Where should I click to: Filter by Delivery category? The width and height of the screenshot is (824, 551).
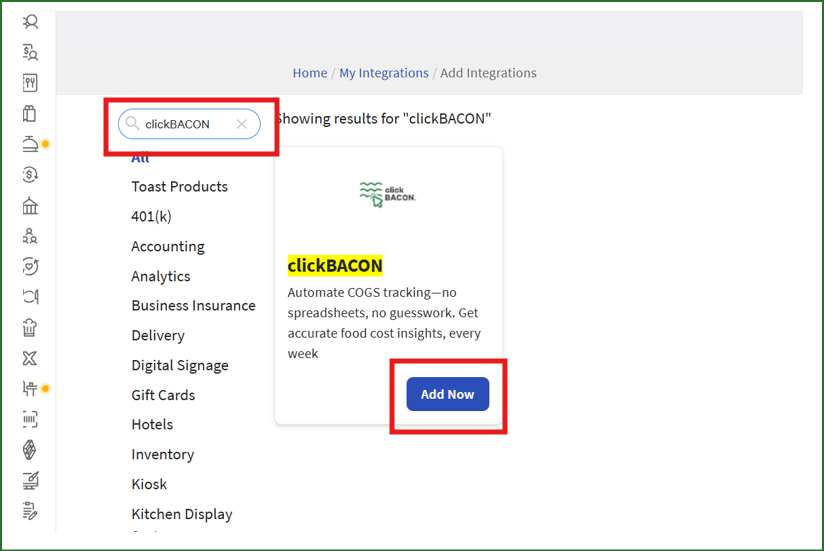pyautogui.click(x=158, y=336)
